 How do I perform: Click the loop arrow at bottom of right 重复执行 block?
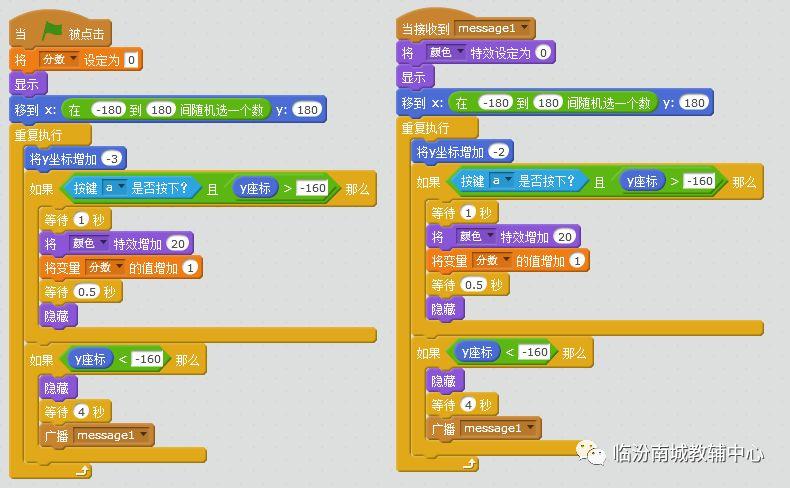pyautogui.click(x=470, y=463)
